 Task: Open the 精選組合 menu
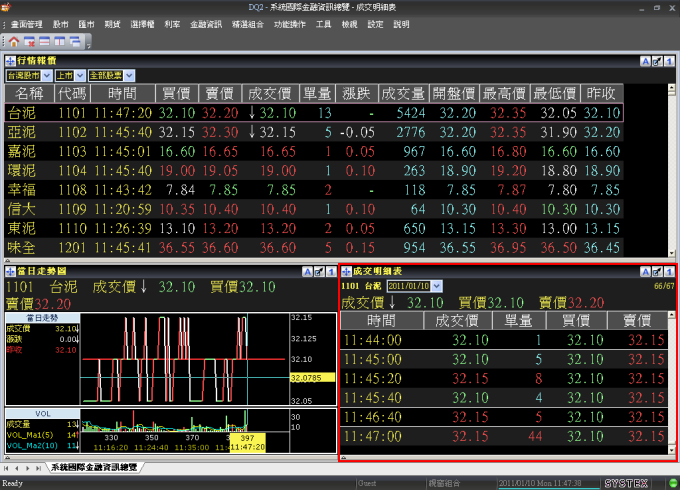coord(248,24)
